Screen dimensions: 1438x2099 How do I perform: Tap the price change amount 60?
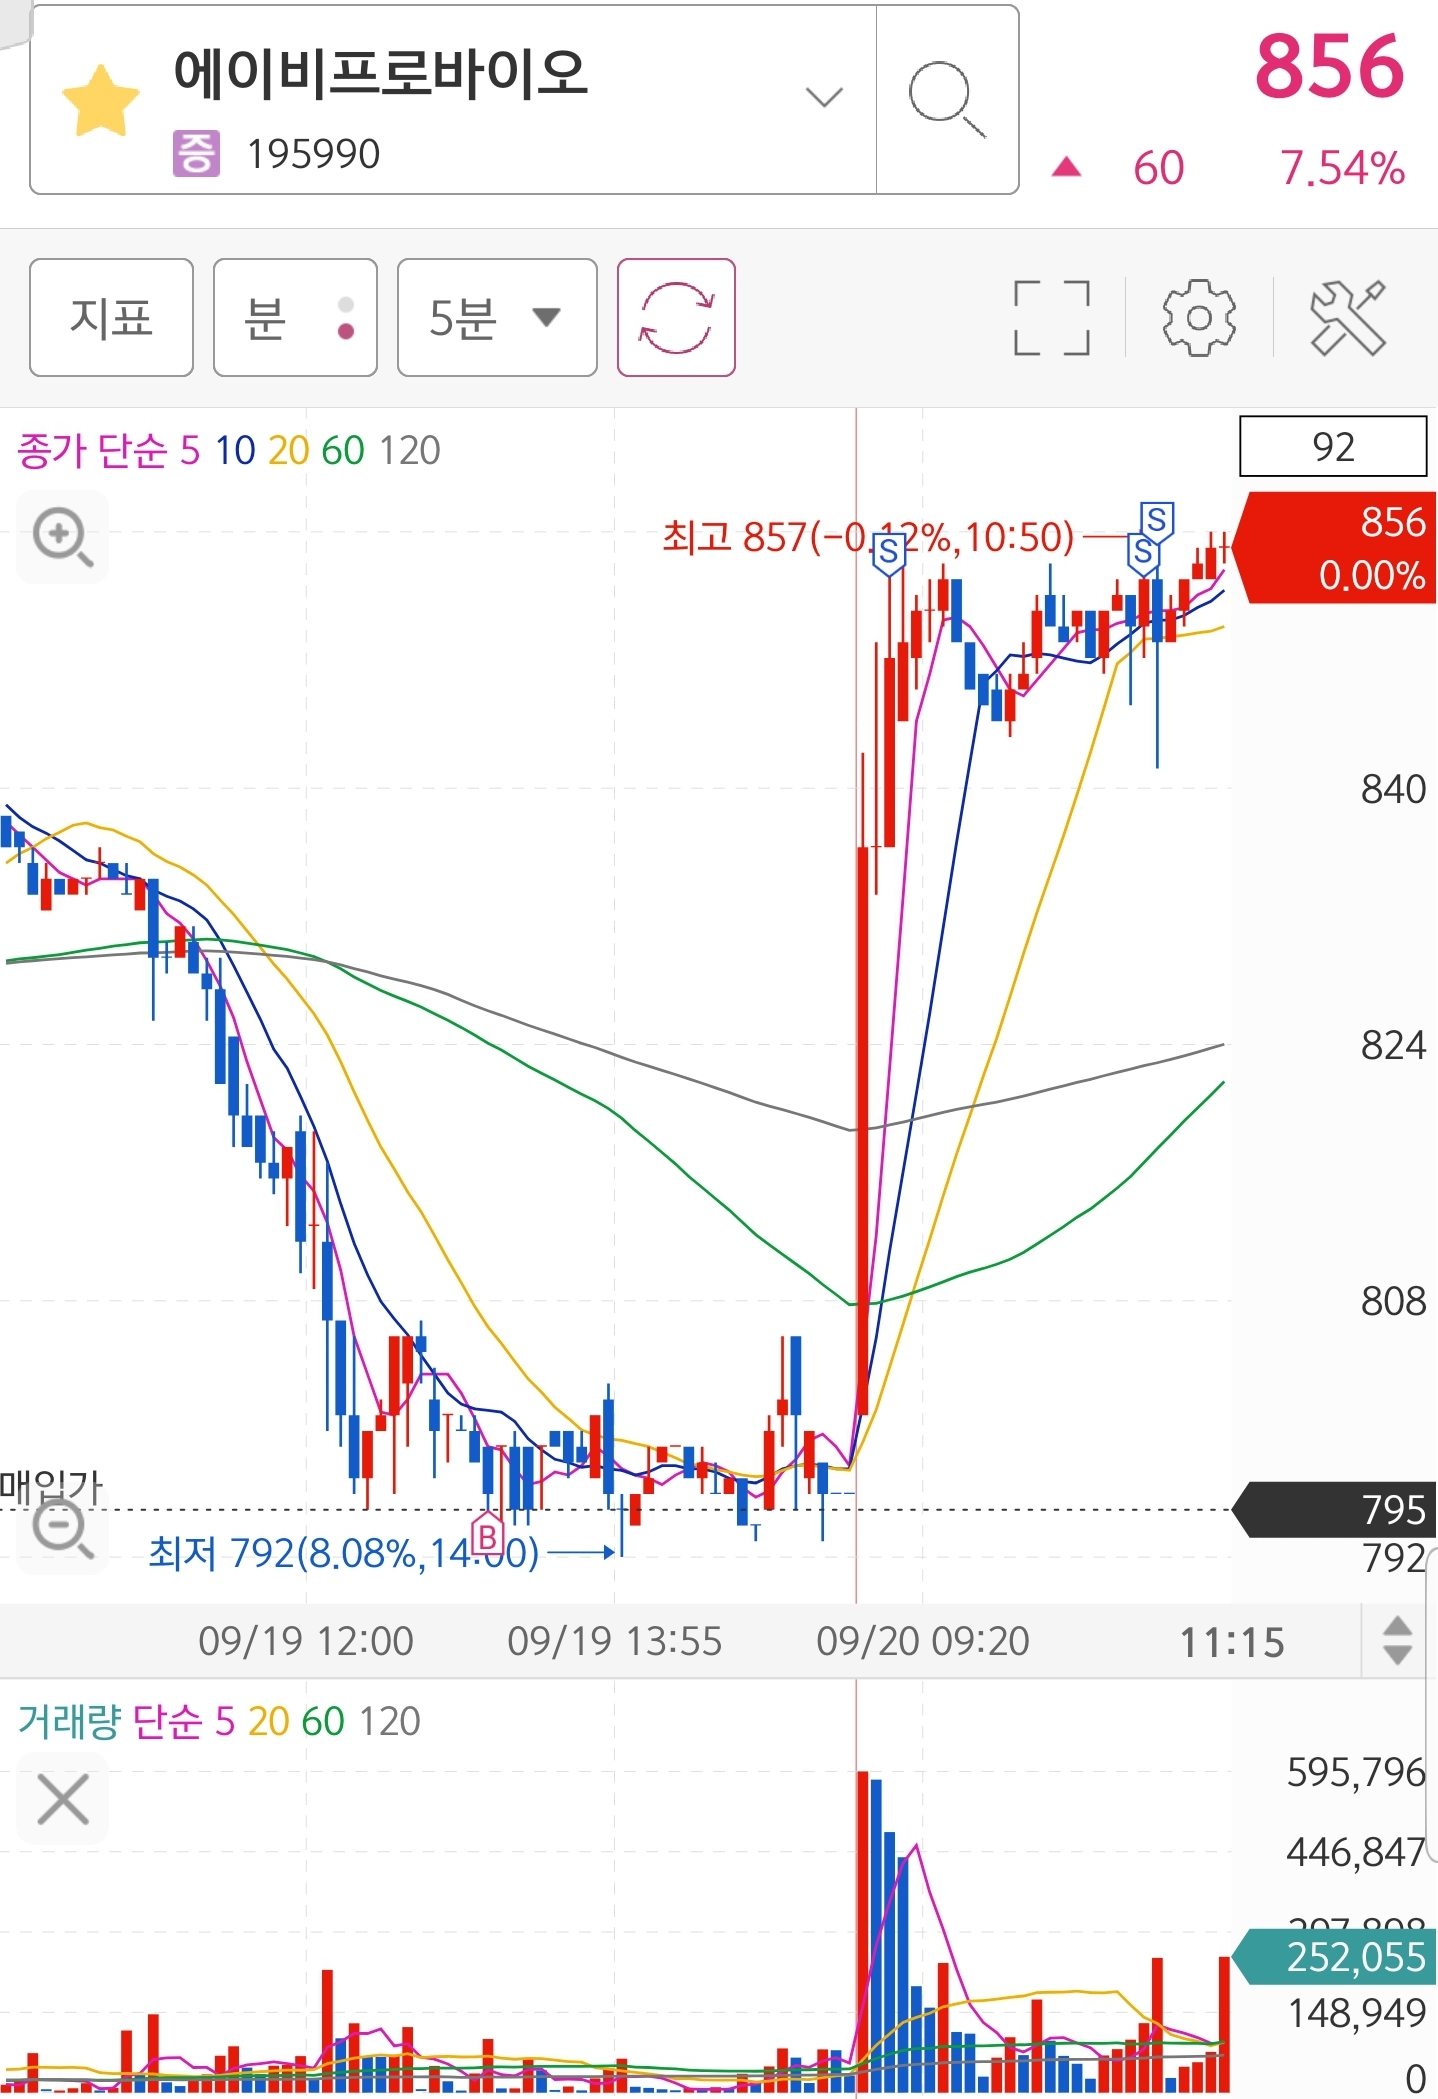1158,168
